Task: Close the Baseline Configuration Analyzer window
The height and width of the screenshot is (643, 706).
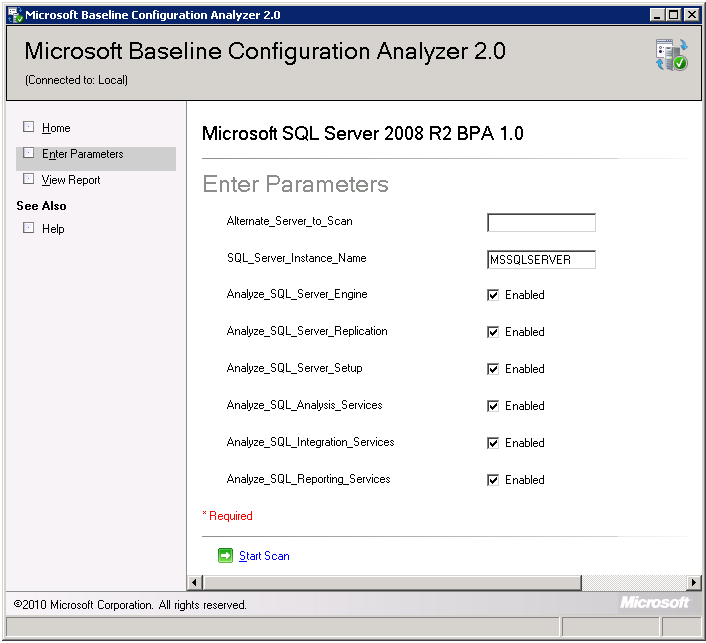Action: pos(692,15)
